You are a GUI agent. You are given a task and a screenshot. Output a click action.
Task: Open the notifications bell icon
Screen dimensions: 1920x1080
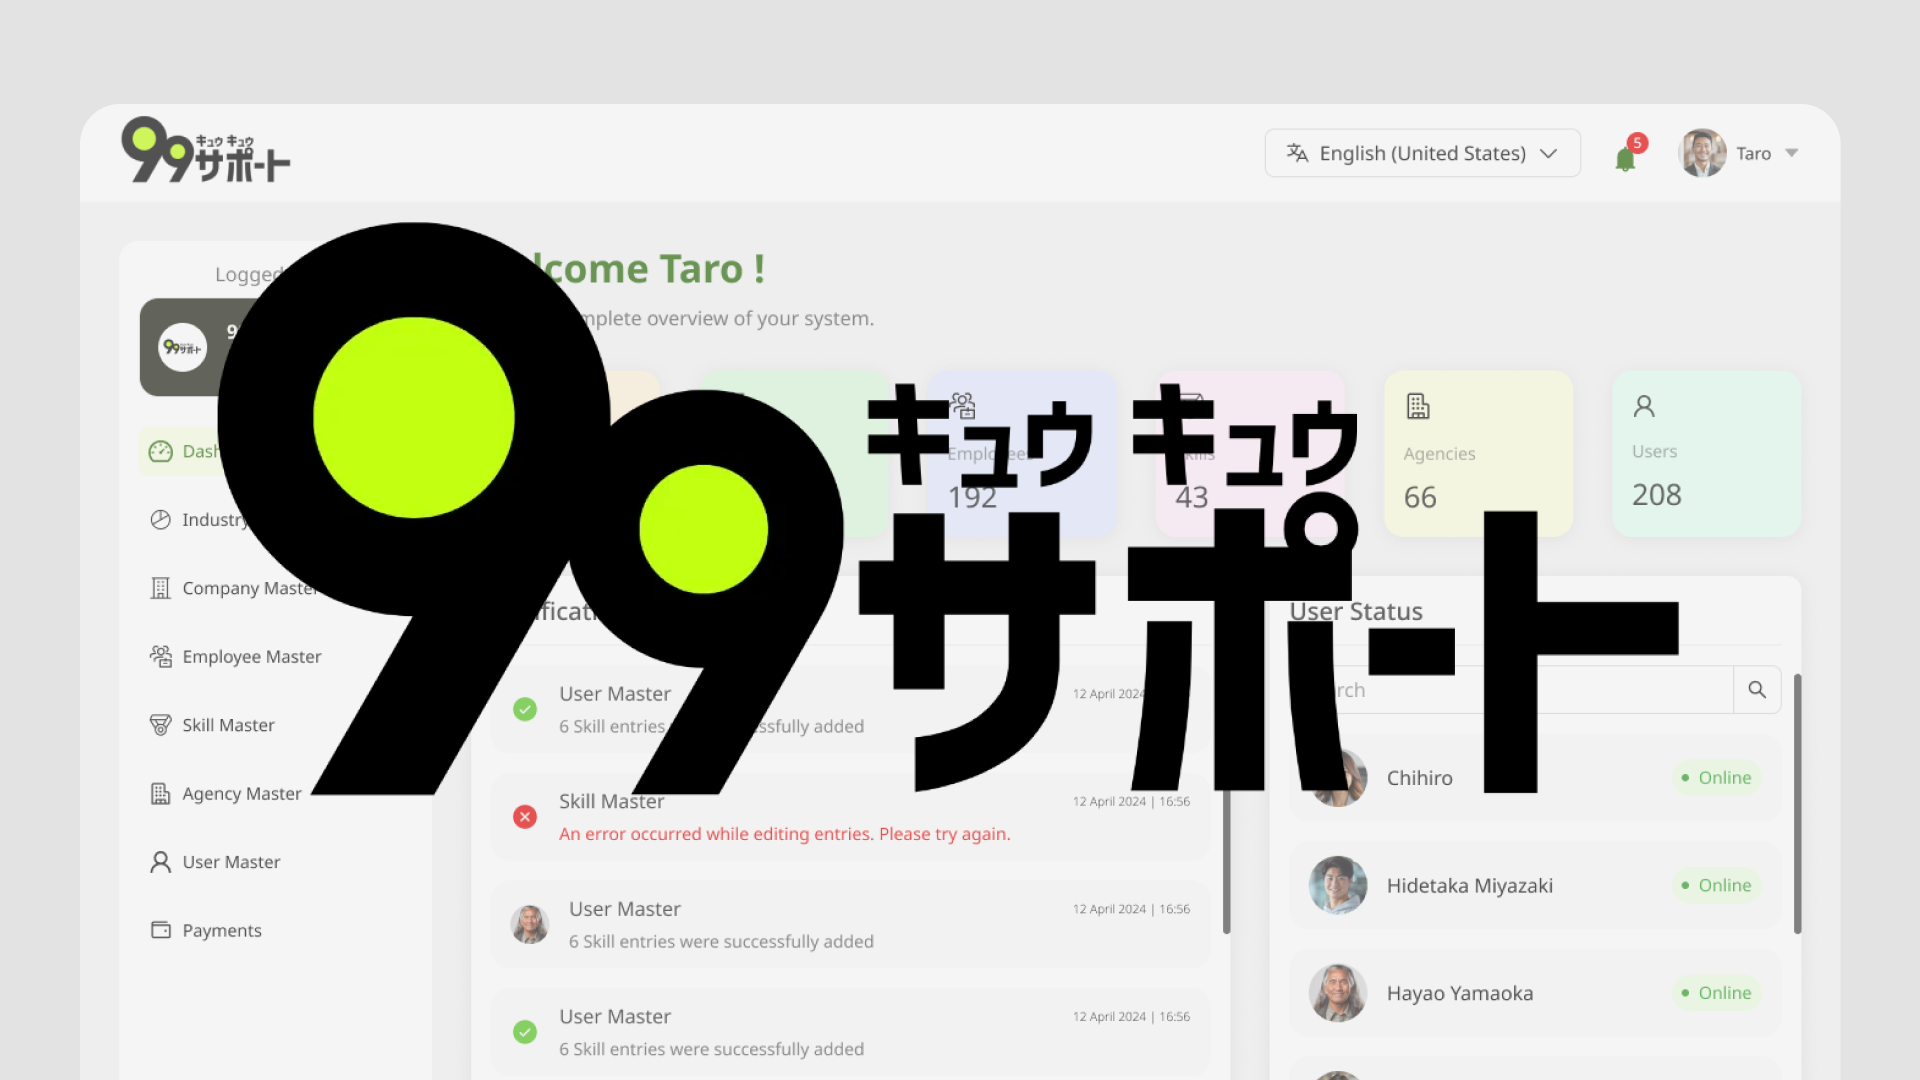(x=1625, y=159)
